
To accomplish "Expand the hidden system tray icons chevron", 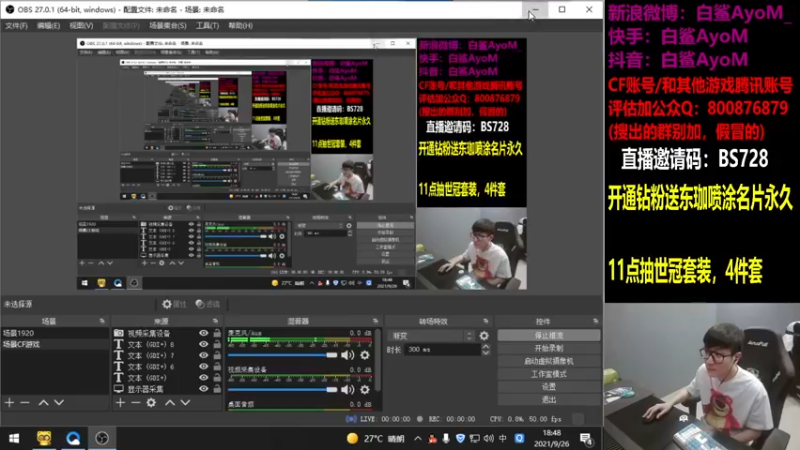I will (x=418, y=438).
